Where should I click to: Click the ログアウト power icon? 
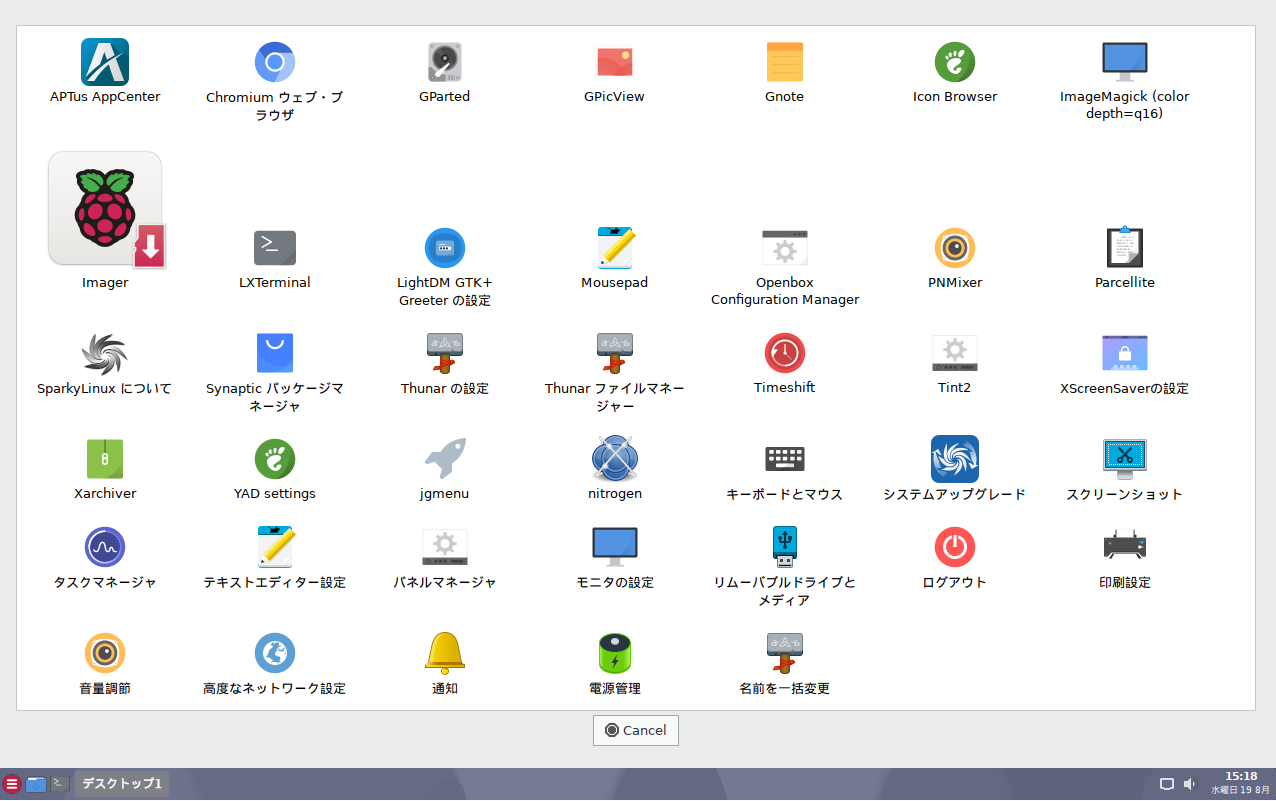pyautogui.click(x=955, y=547)
